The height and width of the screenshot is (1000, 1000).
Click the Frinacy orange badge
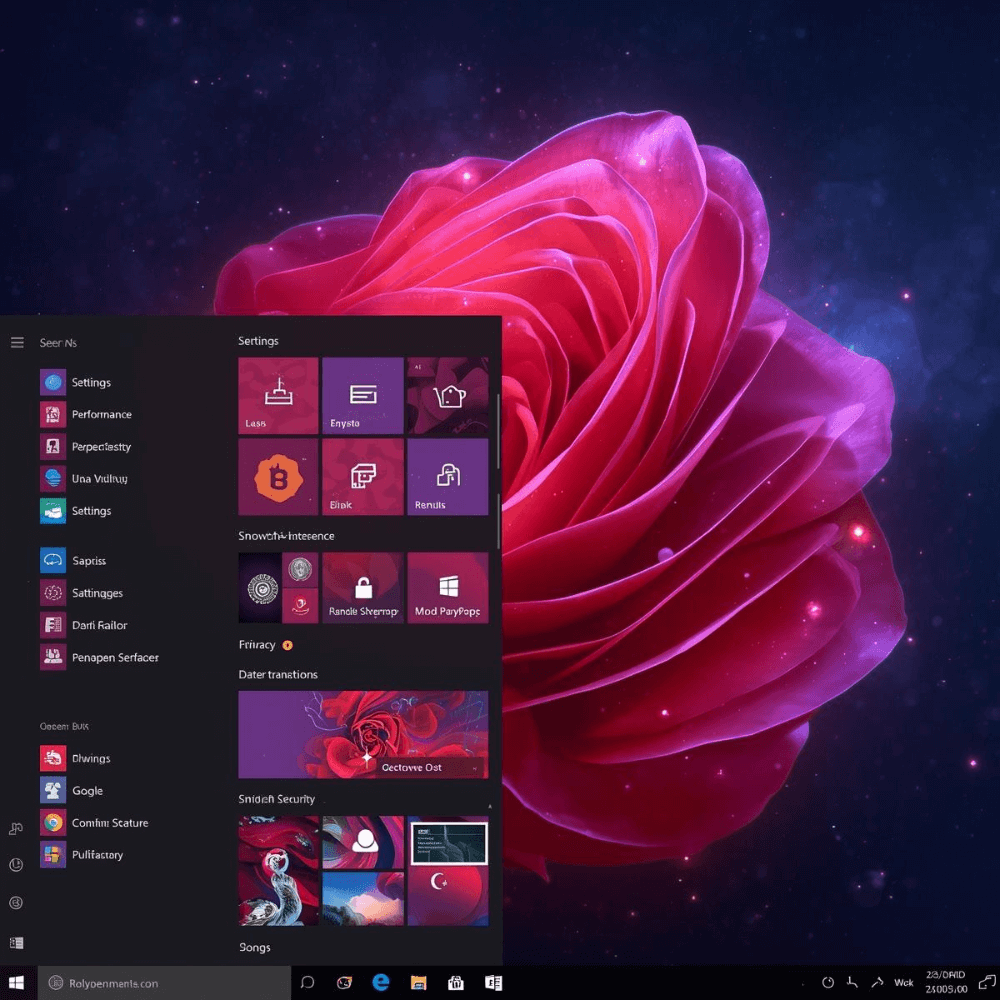(x=288, y=645)
